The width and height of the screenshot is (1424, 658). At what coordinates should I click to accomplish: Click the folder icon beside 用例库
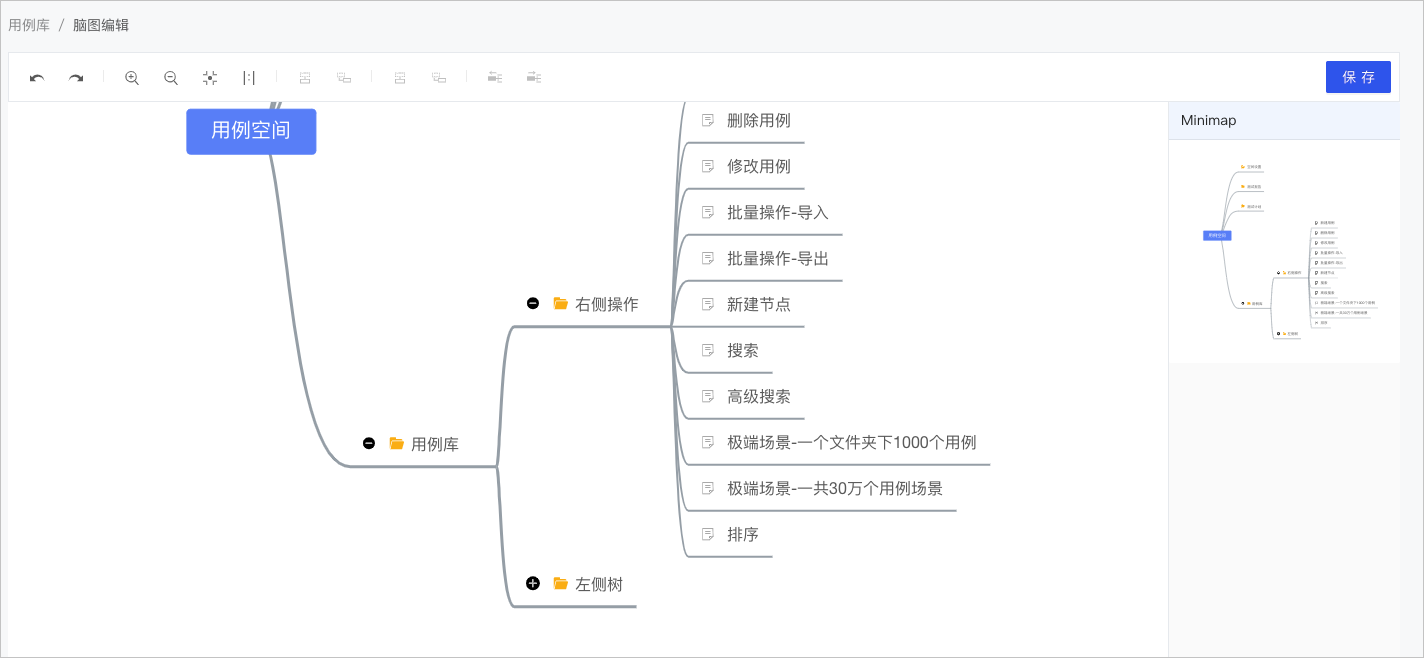point(397,443)
